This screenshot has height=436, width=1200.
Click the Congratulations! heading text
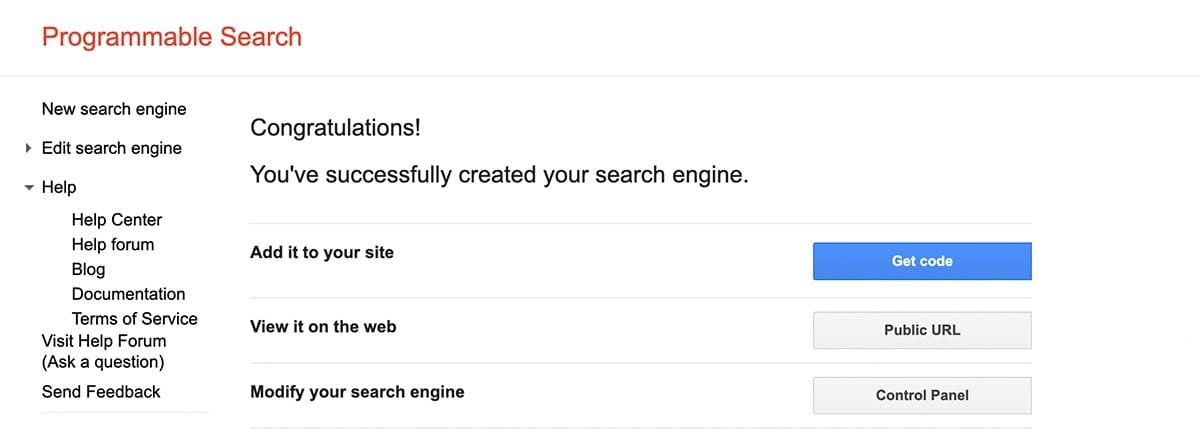336,128
